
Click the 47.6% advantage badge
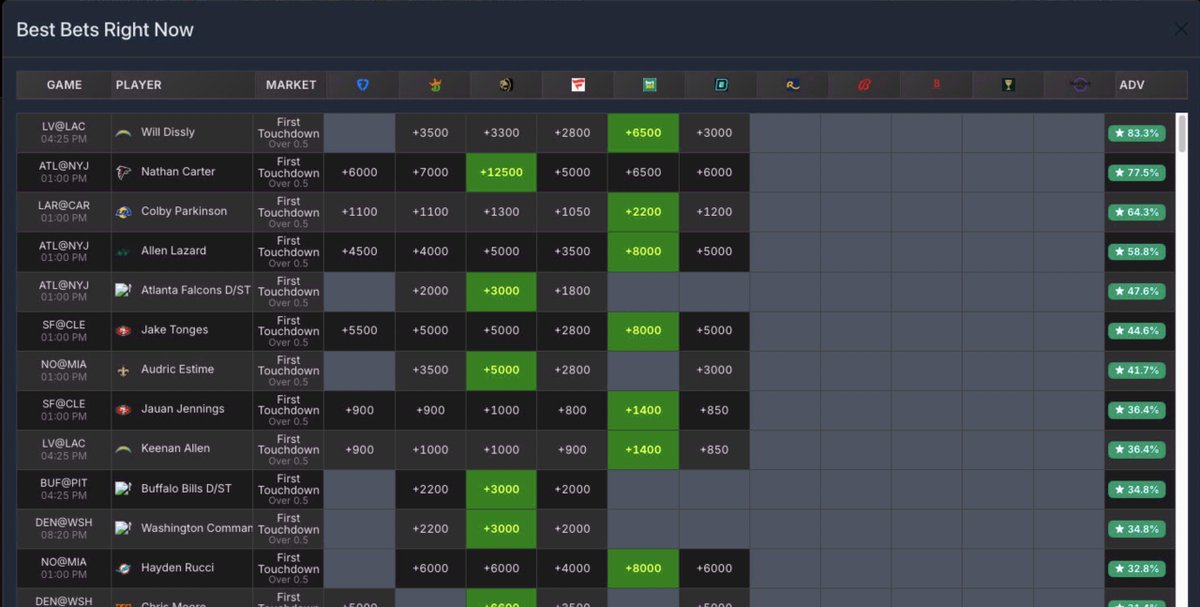coord(1136,291)
